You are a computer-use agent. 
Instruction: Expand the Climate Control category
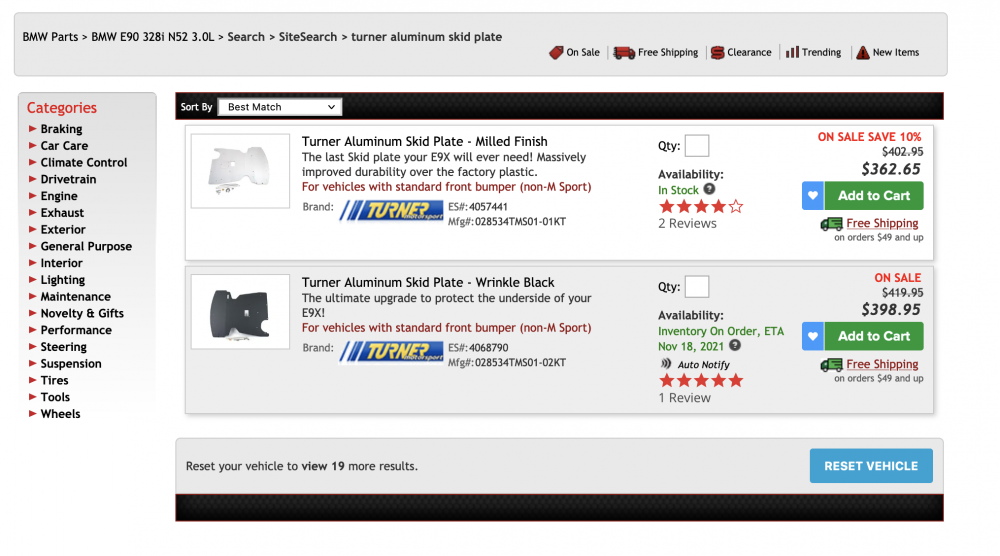coord(84,163)
